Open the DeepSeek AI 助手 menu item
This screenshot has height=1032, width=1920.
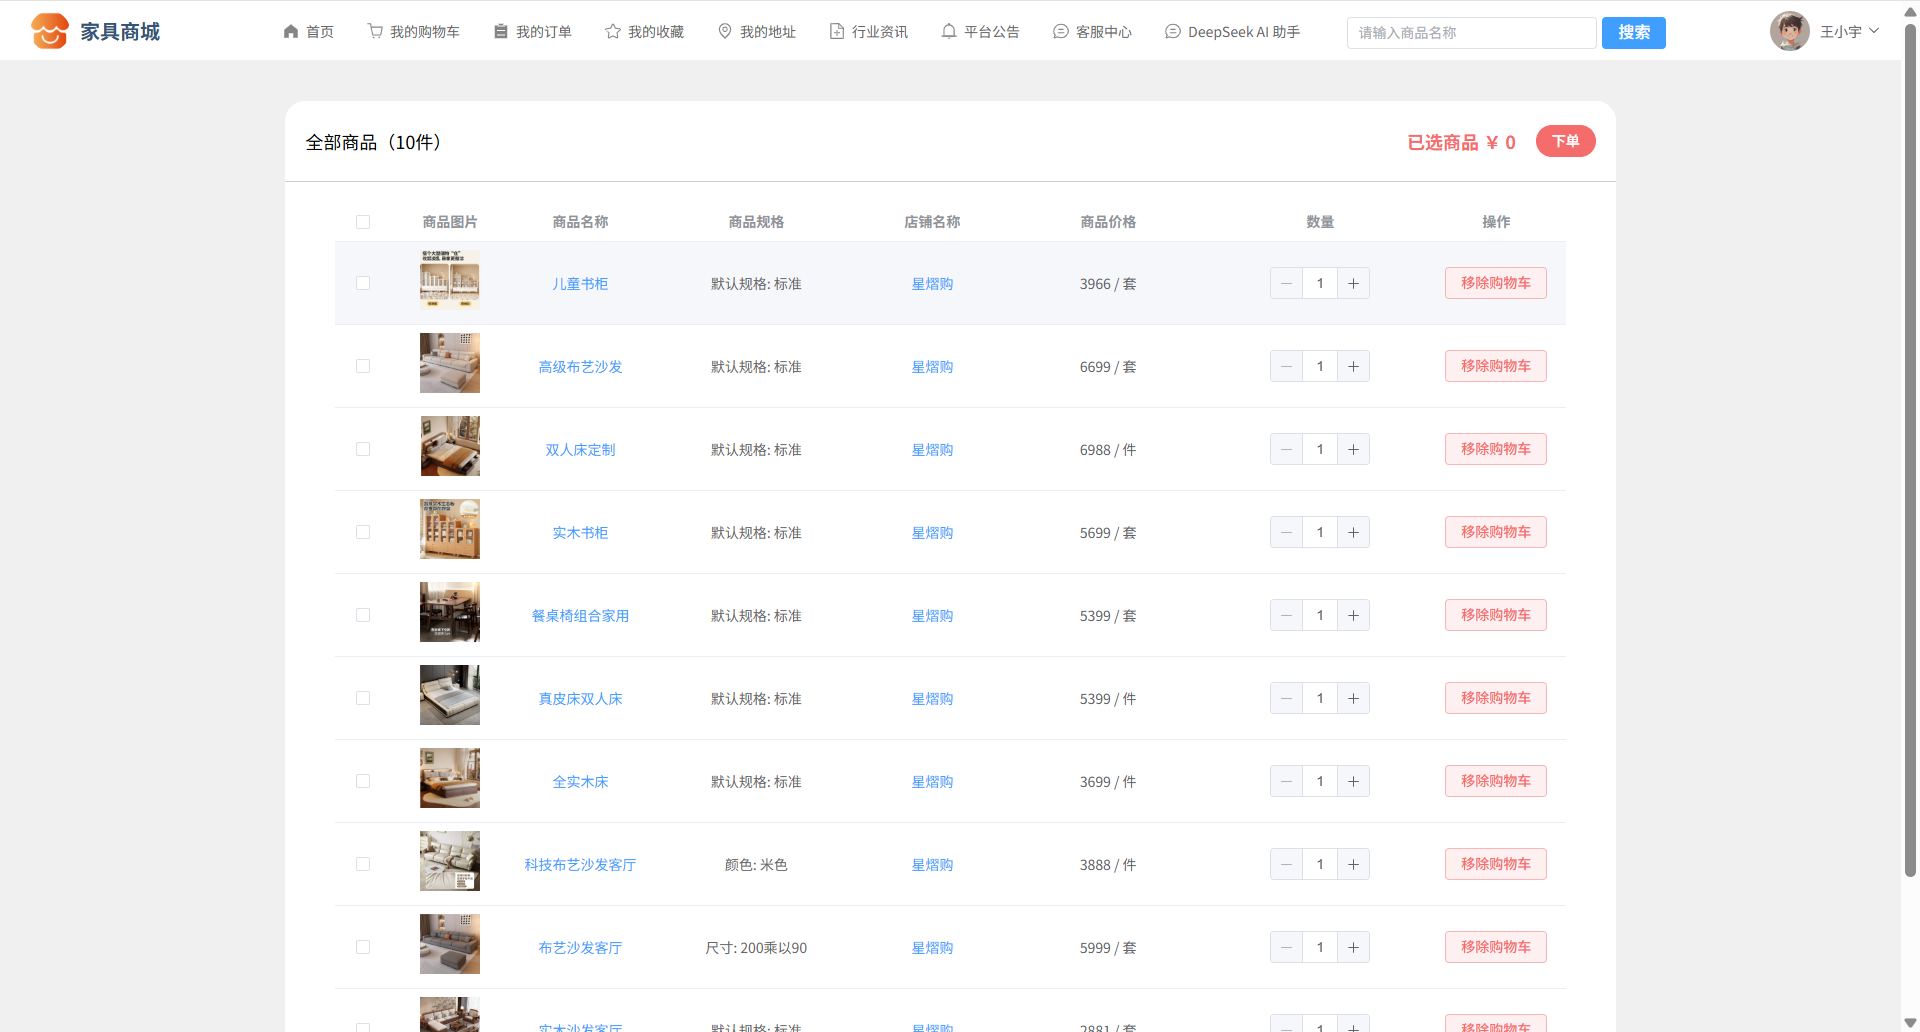(x=1232, y=32)
